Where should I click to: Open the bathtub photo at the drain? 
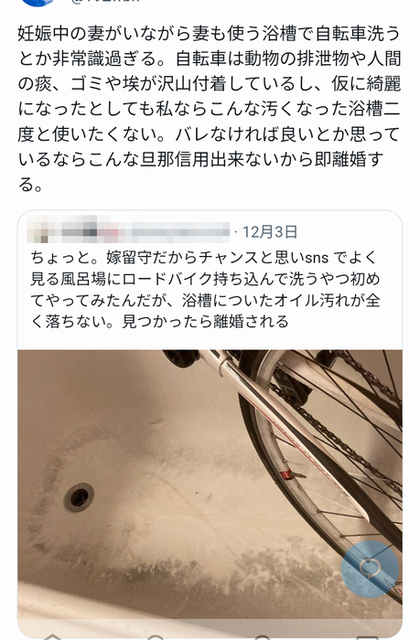pyautogui.click(x=79, y=497)
